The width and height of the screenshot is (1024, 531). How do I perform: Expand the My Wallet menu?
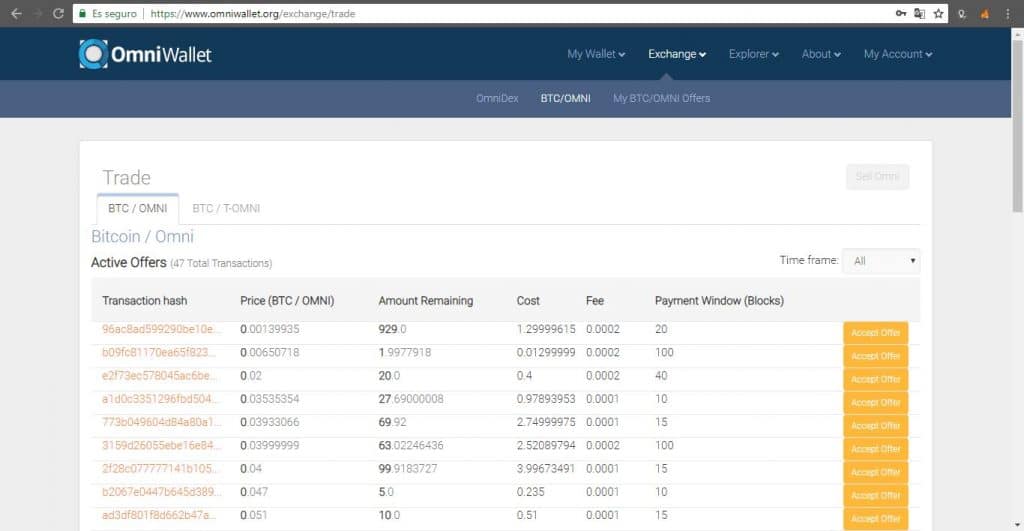596,54
